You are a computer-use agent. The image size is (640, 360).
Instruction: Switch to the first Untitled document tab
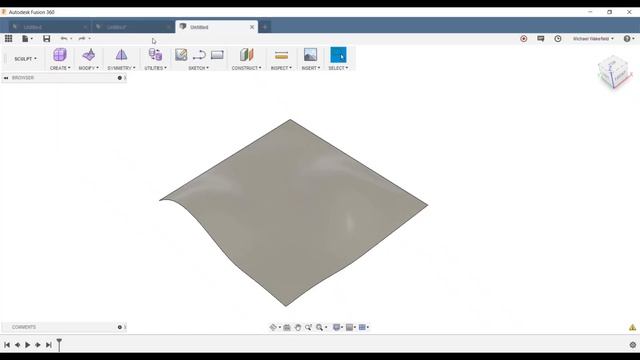click(49, 27)
